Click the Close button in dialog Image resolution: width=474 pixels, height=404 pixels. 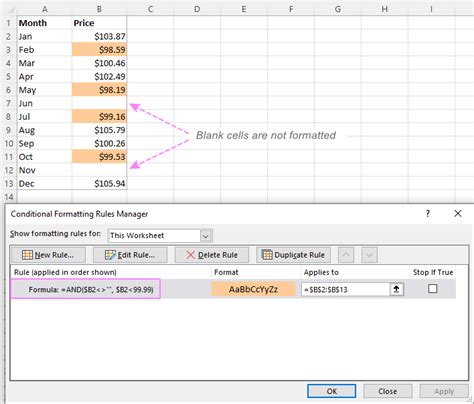pyautogui.click(x=388, y=391)
